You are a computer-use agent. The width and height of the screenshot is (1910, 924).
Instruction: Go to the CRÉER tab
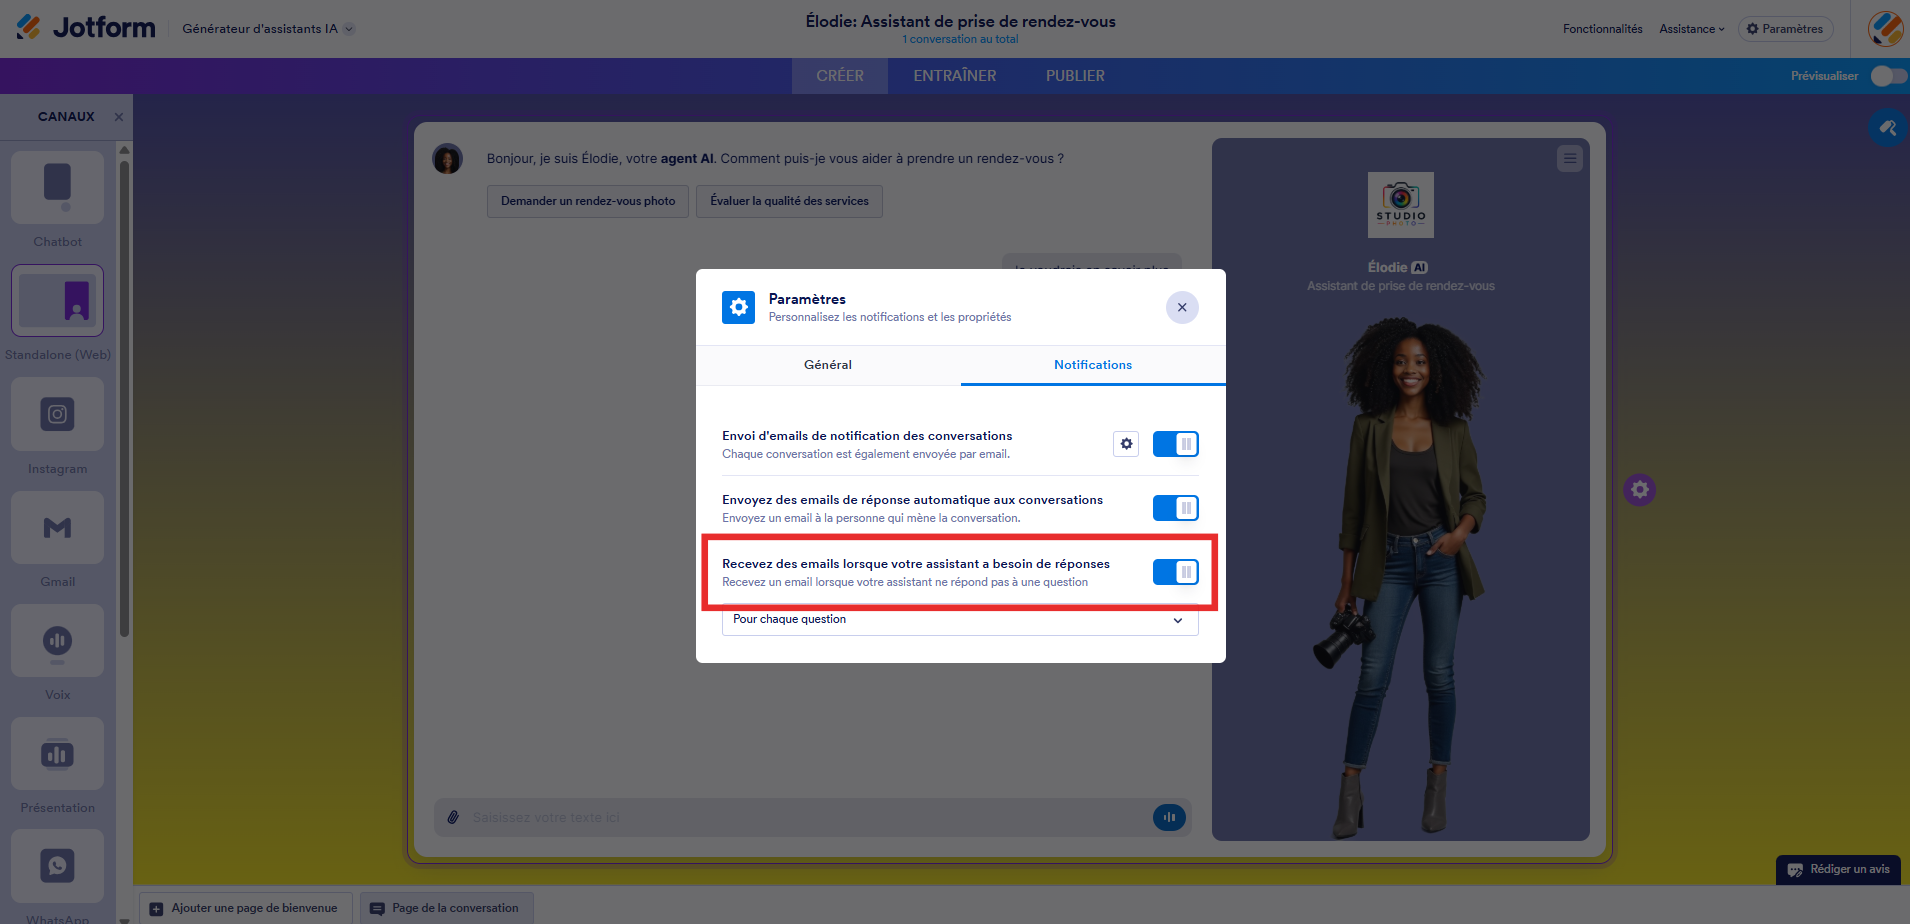pos(840,76)
